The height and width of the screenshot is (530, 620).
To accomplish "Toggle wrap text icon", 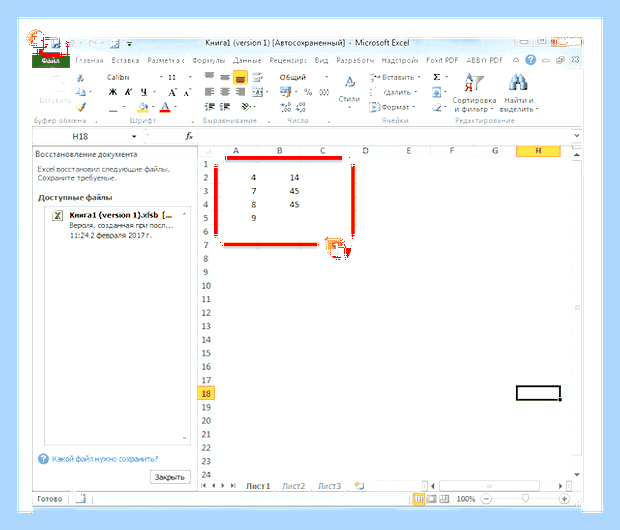I will point(257,78).
